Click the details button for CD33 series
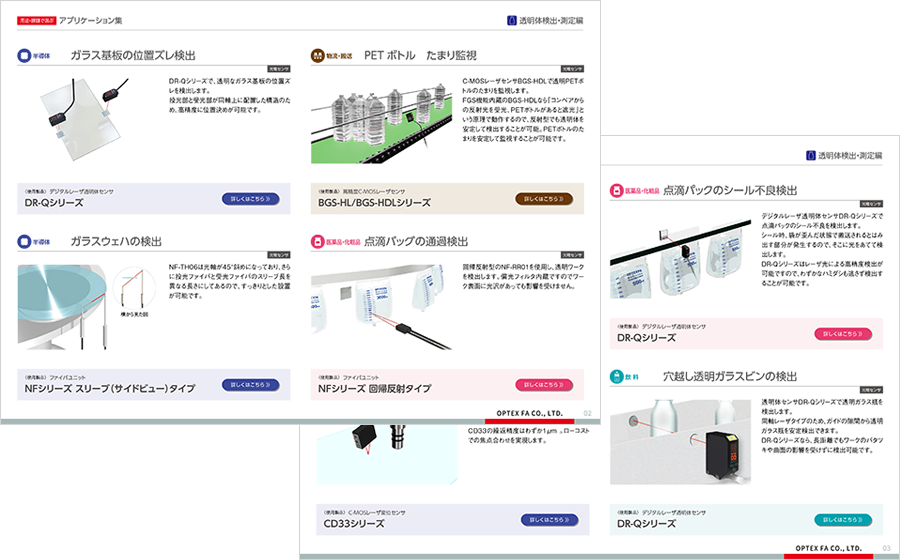This screenshot has height=560, width=900. pyautogui.click(x=549, y=520)
